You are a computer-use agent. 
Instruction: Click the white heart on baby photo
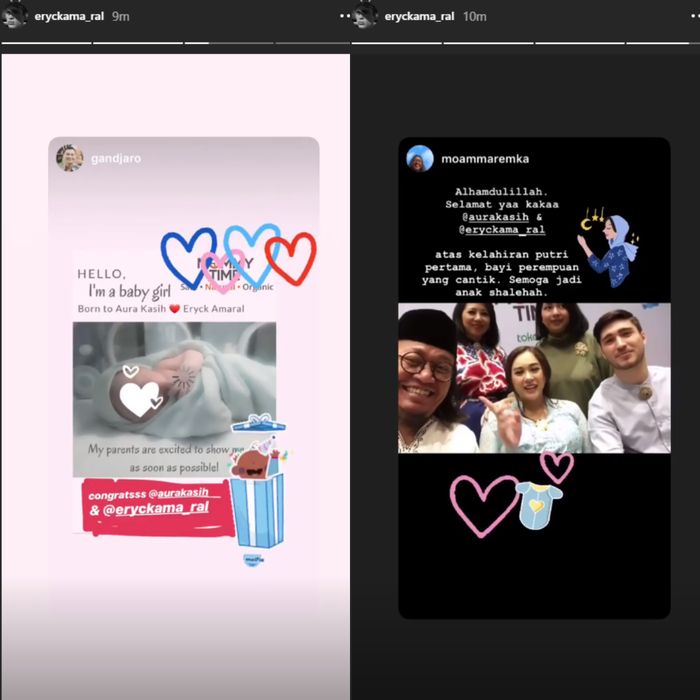(138, 398)
